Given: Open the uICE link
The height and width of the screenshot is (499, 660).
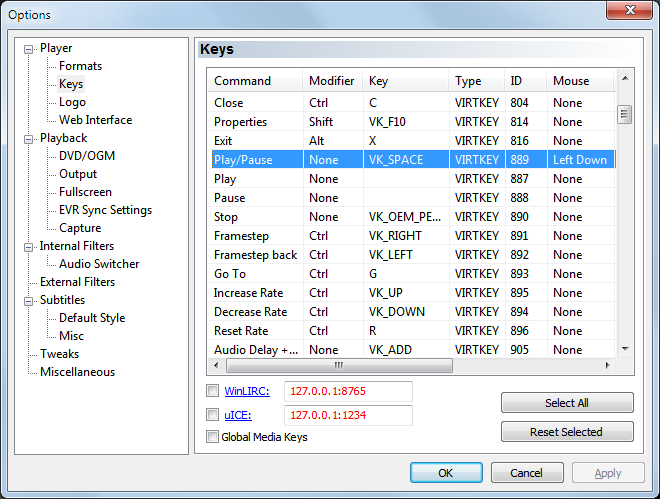Looking at the screenshot, I should (238, 415).
